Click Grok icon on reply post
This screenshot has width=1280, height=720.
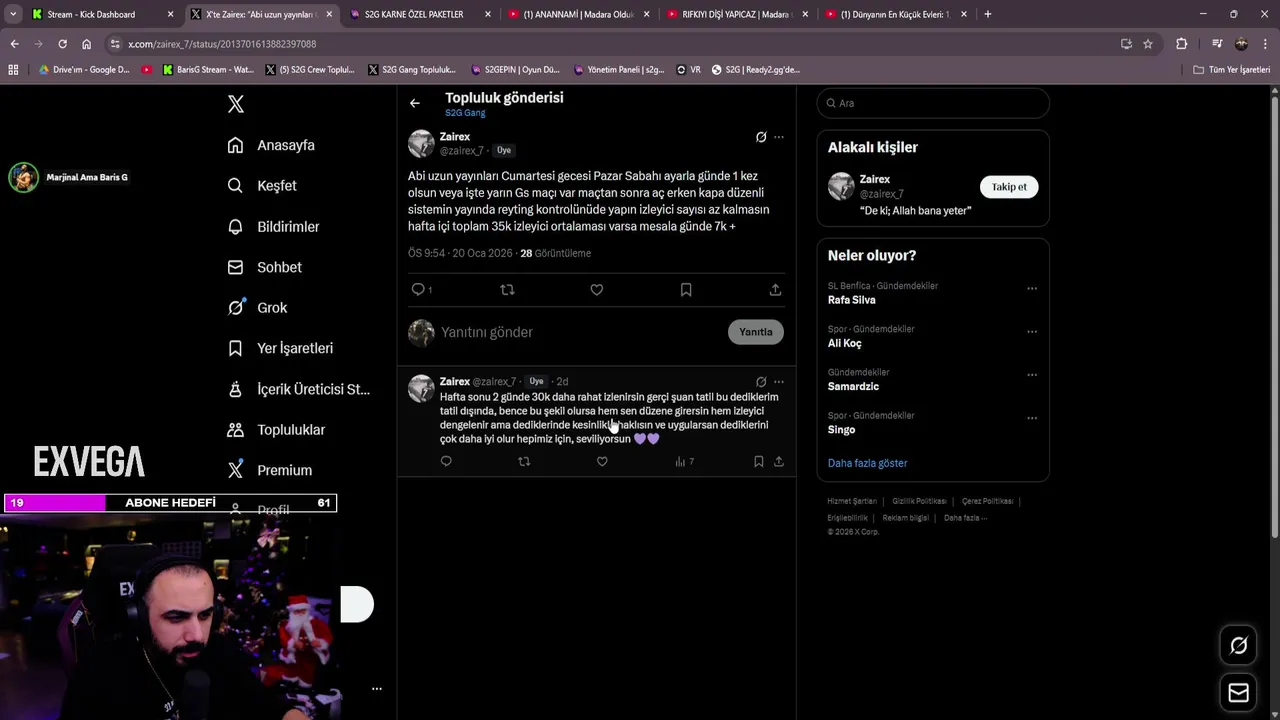(761, 382)
